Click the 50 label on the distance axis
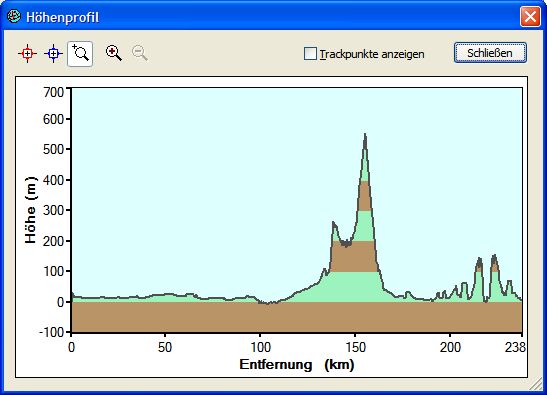Viewport: 547px width, 395px height. (165, 347)
